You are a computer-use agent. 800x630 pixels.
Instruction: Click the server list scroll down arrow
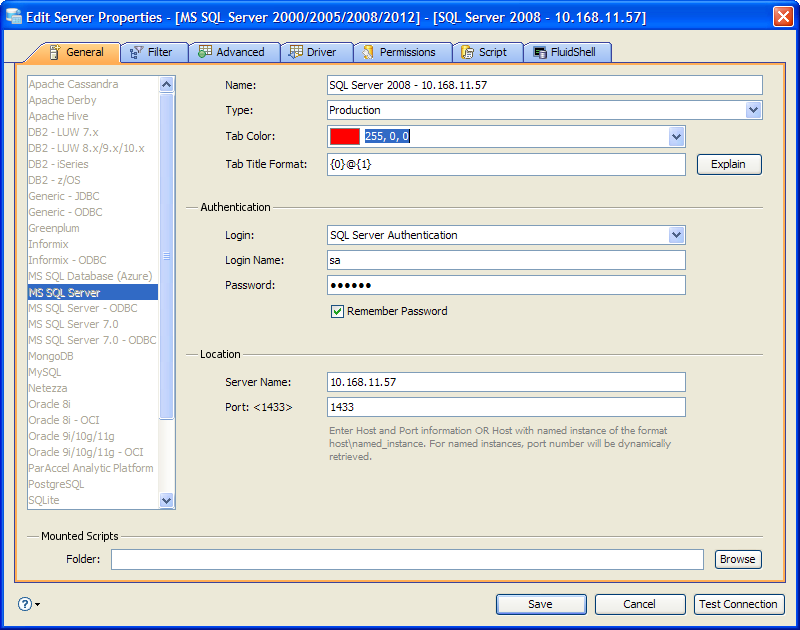(x=166, y=500)
